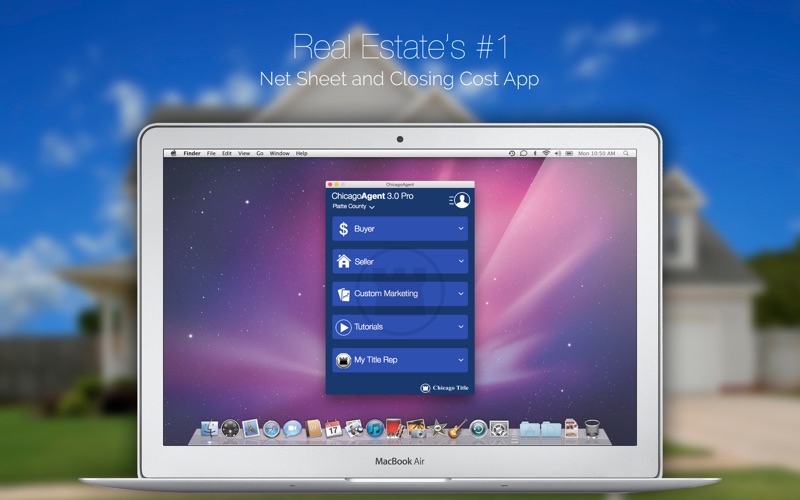Click the battery status icon
The image size is (800, 500).
569,153
